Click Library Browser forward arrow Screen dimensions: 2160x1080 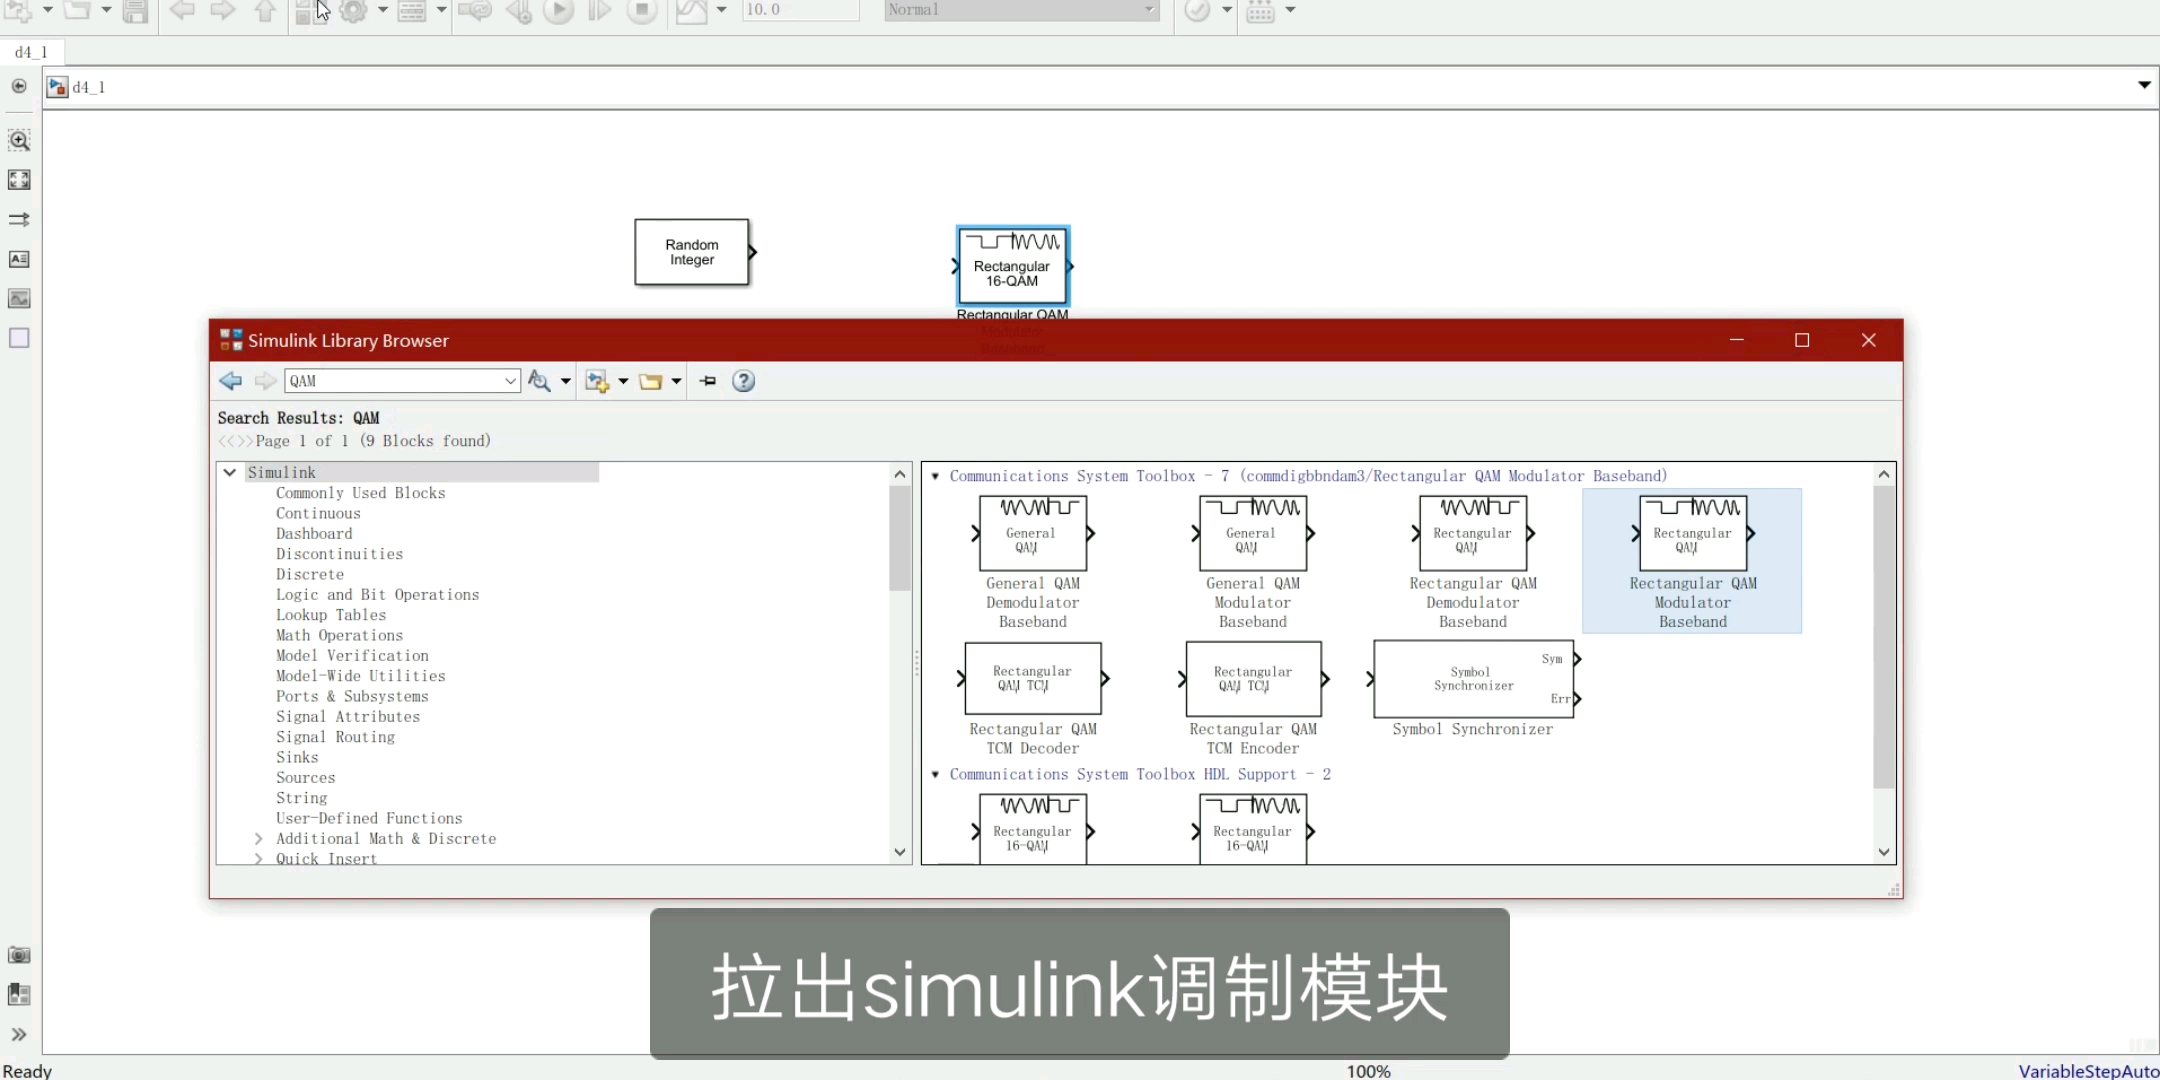[x=265, y=381]
